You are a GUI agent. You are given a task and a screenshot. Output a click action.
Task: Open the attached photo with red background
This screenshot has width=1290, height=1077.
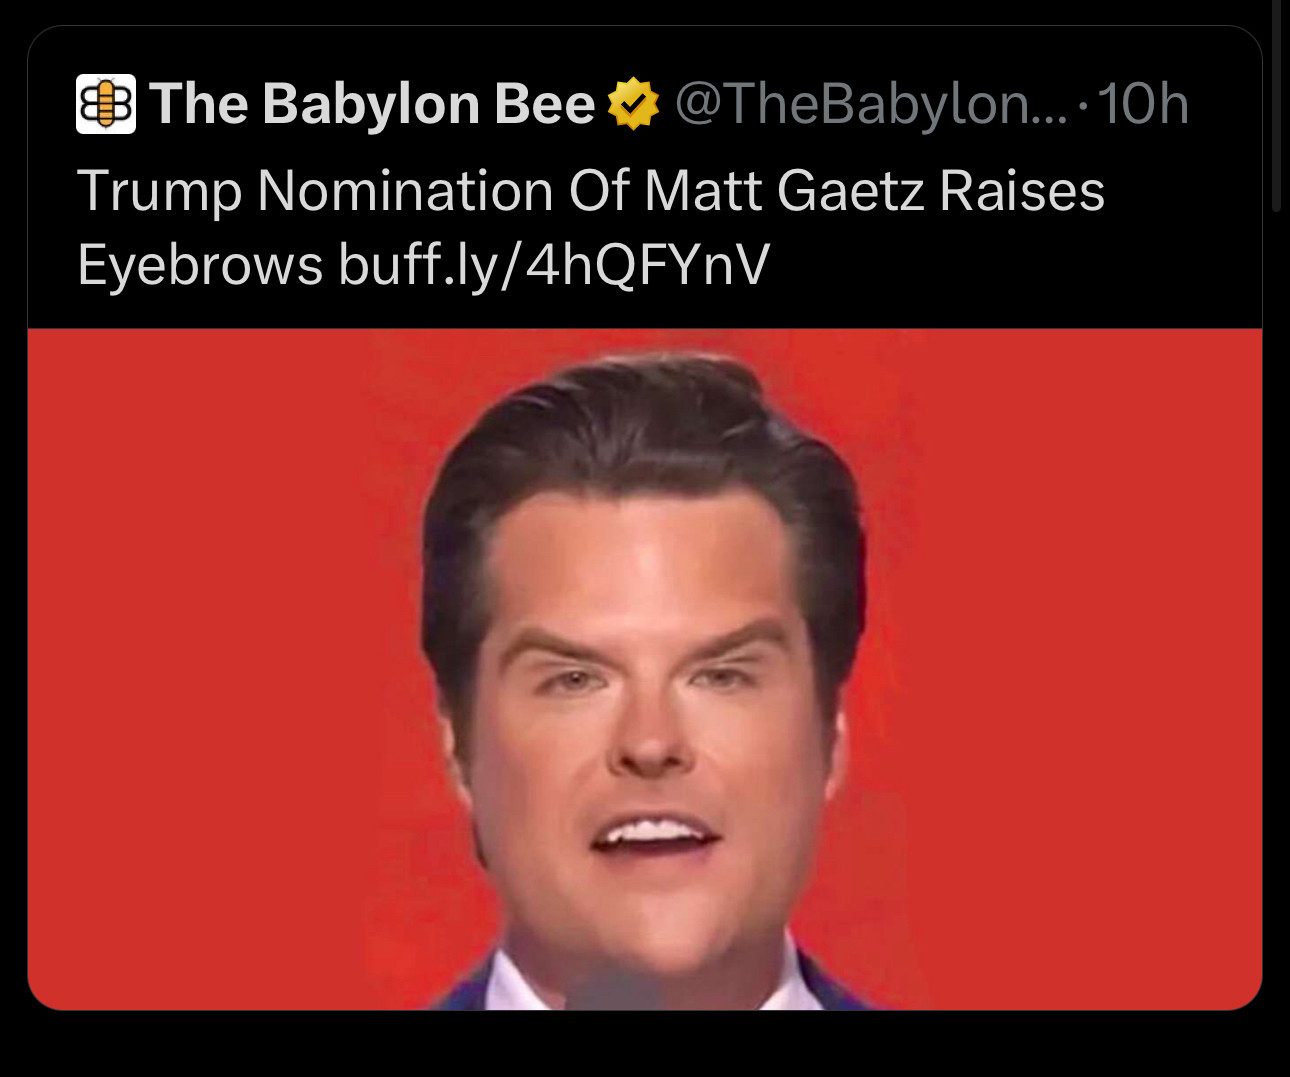pyautogui.click(x=645, y=669)
